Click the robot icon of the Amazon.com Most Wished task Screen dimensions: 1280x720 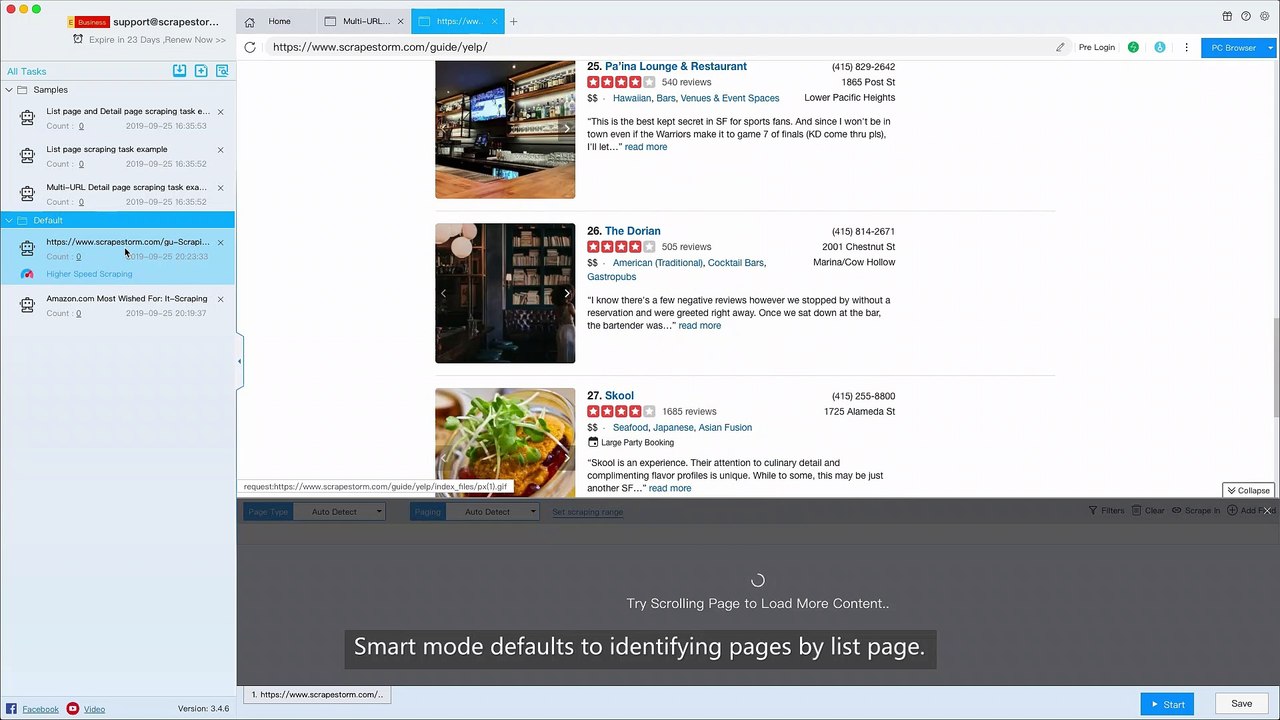point(27,305)
